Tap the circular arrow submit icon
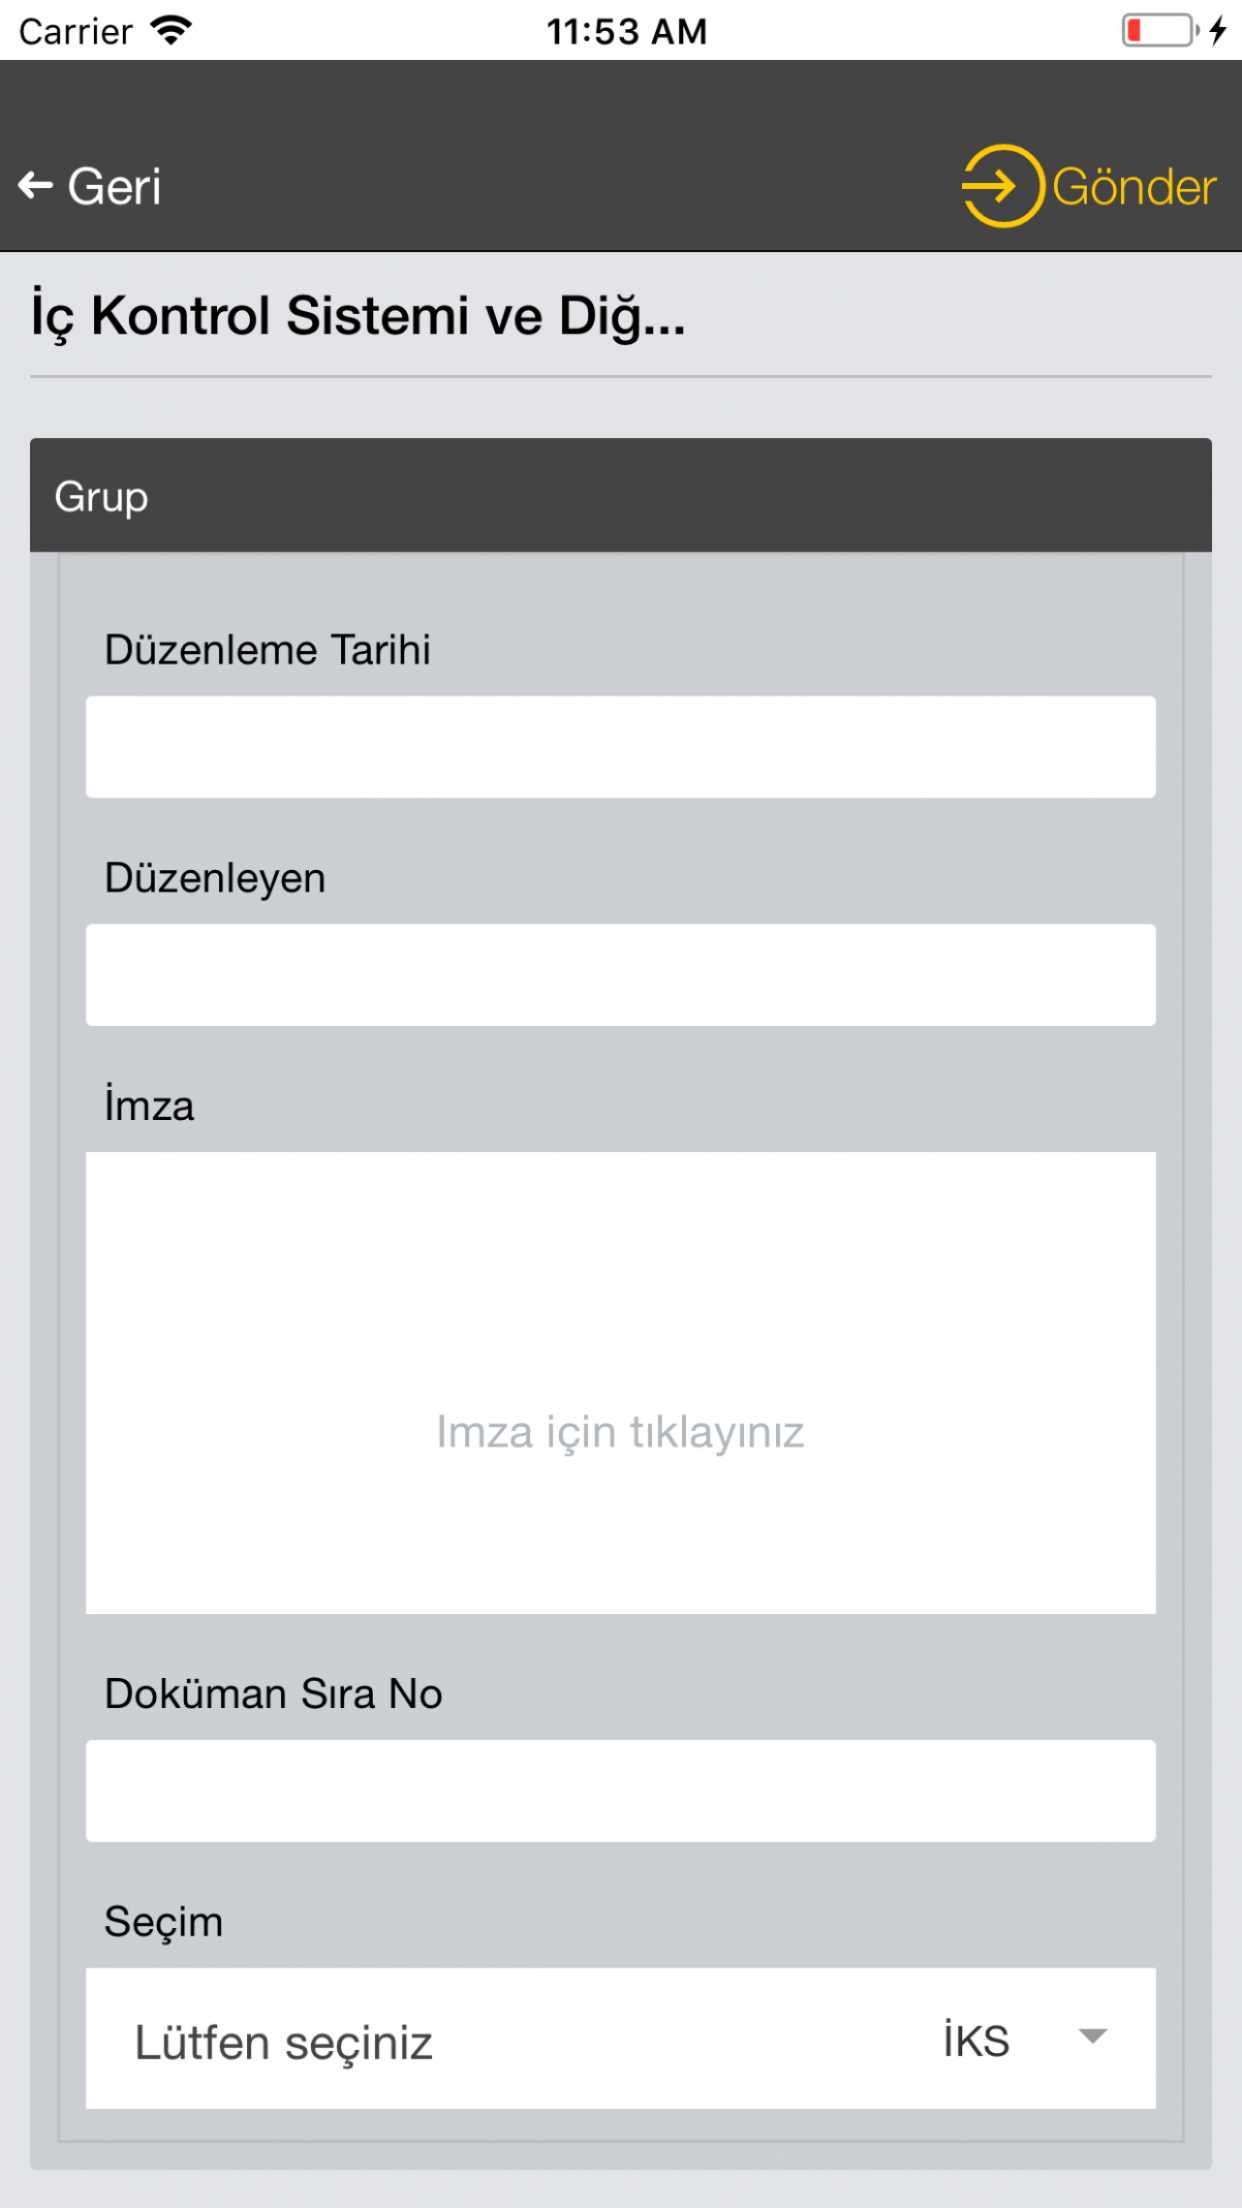This screenshot has height=2208, width=1242. coord(1001,185)
